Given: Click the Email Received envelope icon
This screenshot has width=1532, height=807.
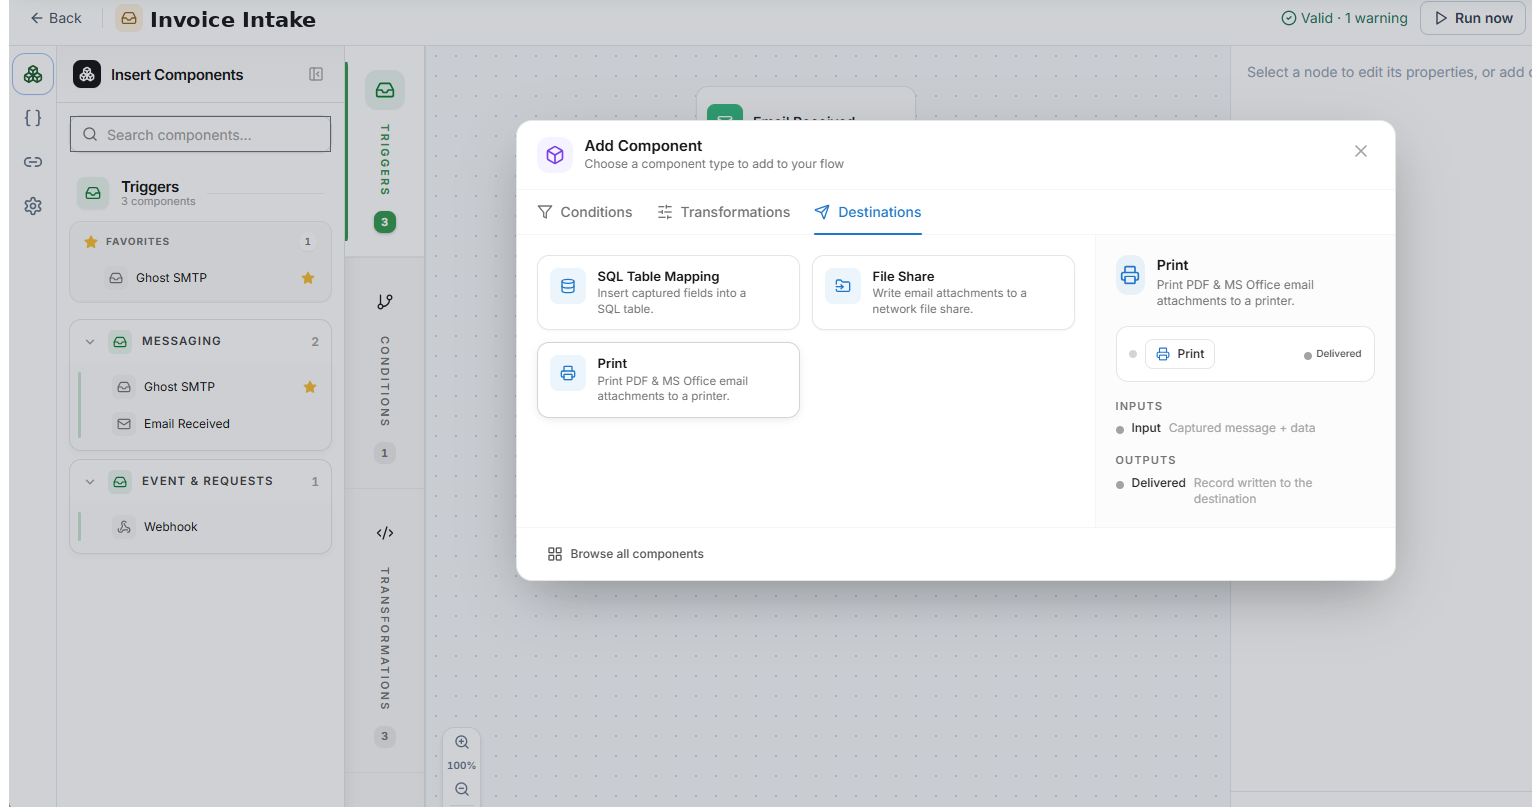Looking at the screenshot, I should coord(124,424).
